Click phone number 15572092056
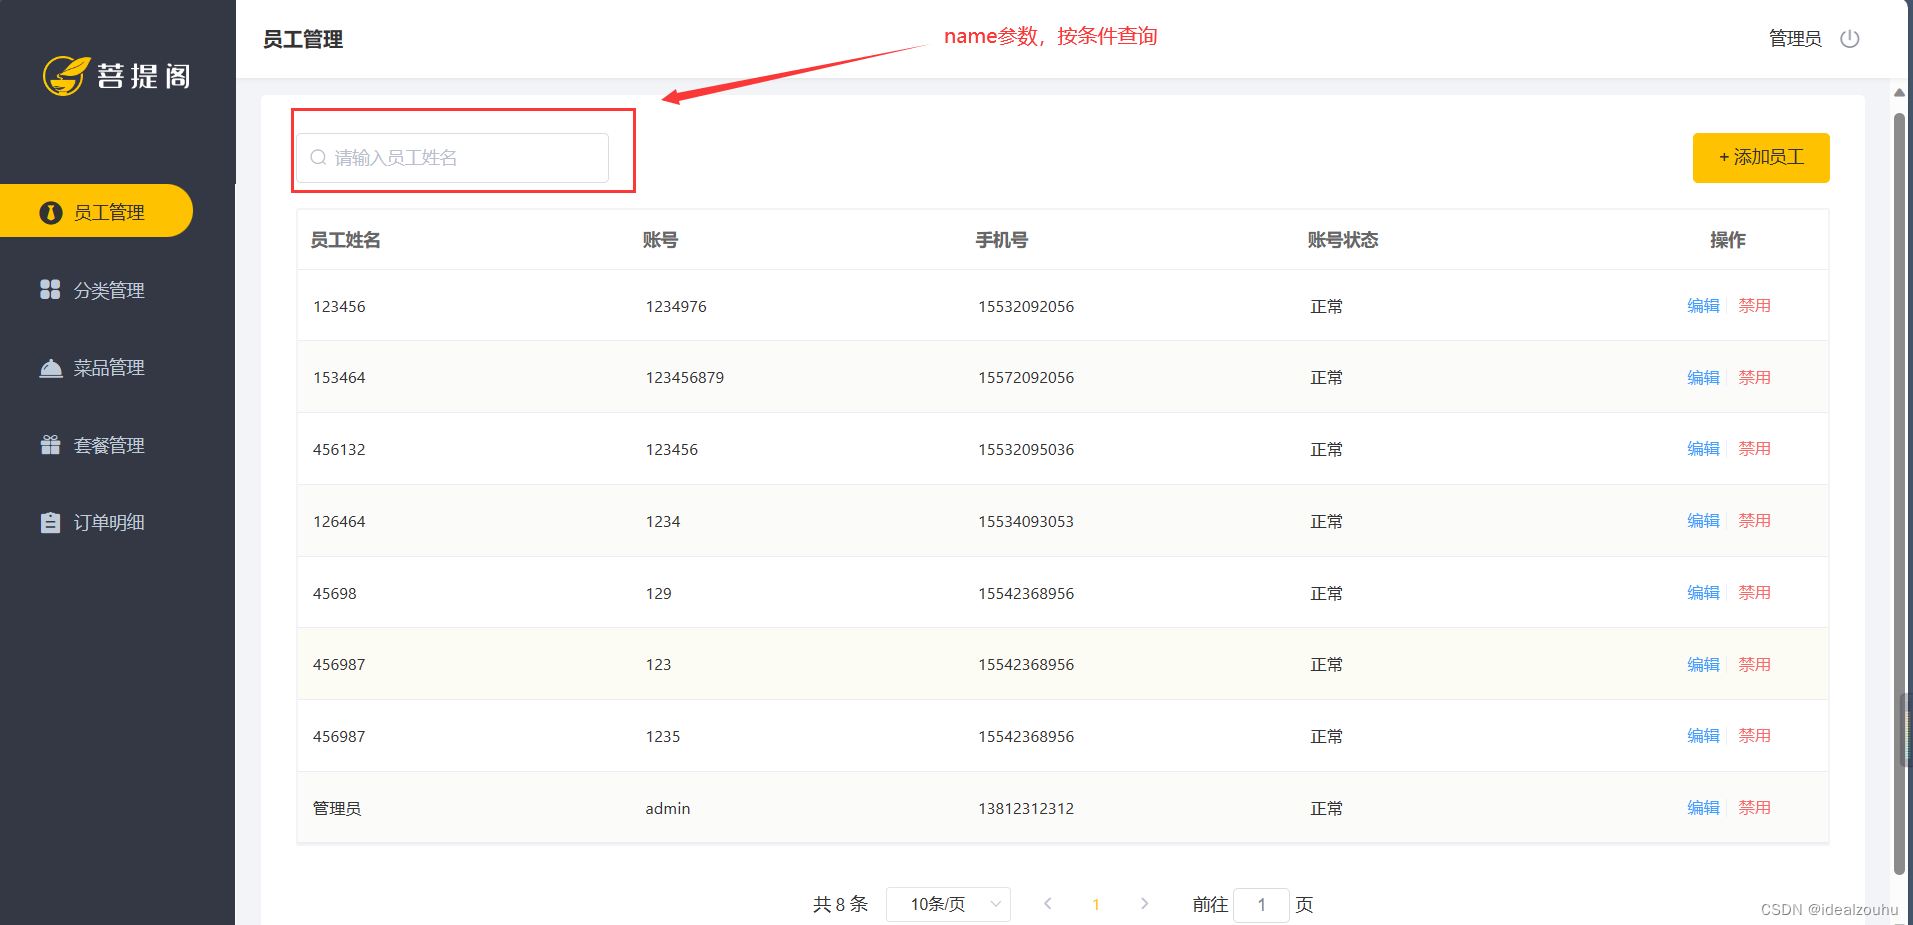Viewport: 1913px width, 925px height. [1026, 378]
